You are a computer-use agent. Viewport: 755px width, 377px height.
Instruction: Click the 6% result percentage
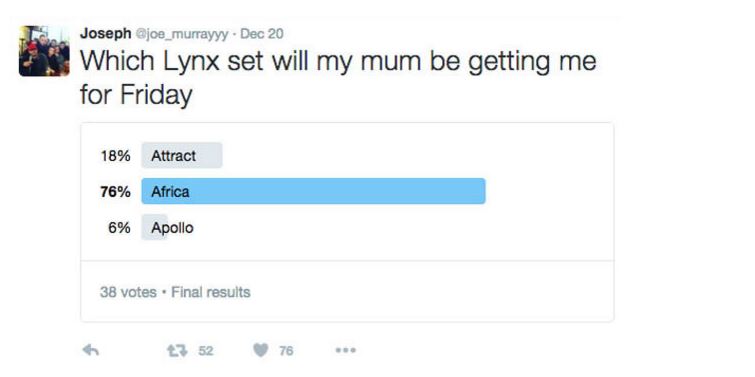[119, 228]
